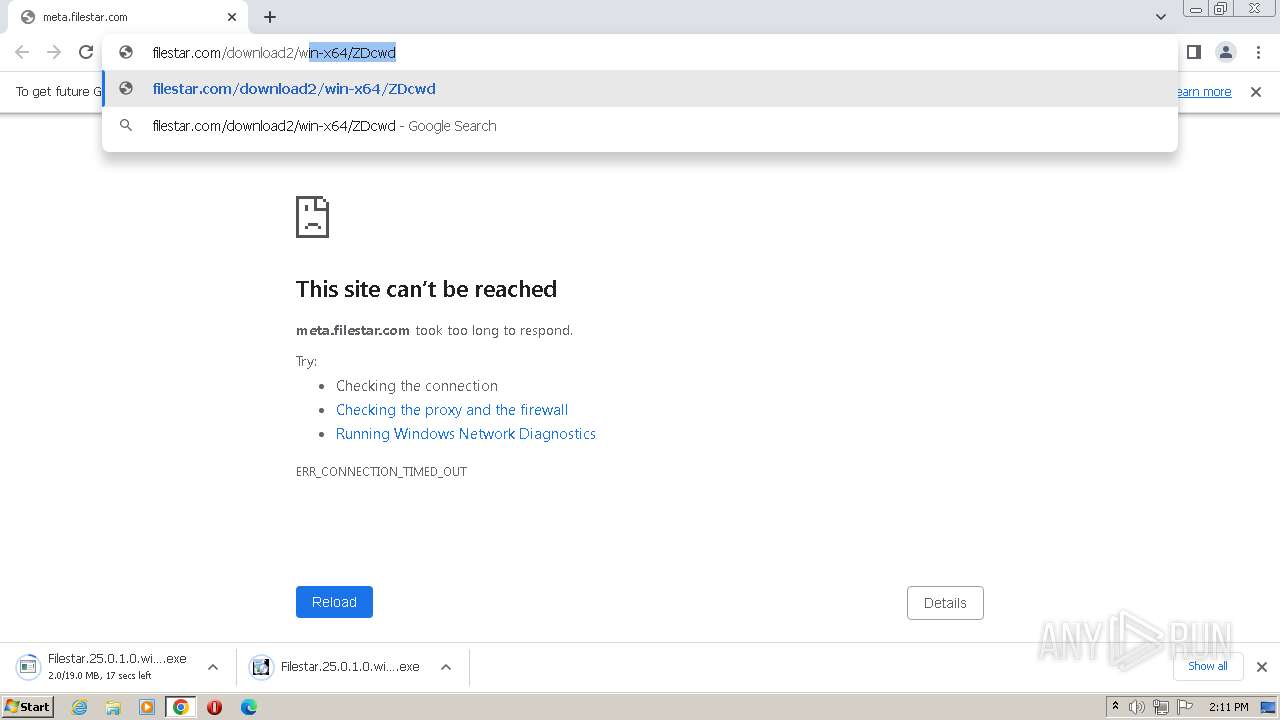Toggle the browser side panel icon
Viewport: 1280px width, 720px height.
(1194, 52)
